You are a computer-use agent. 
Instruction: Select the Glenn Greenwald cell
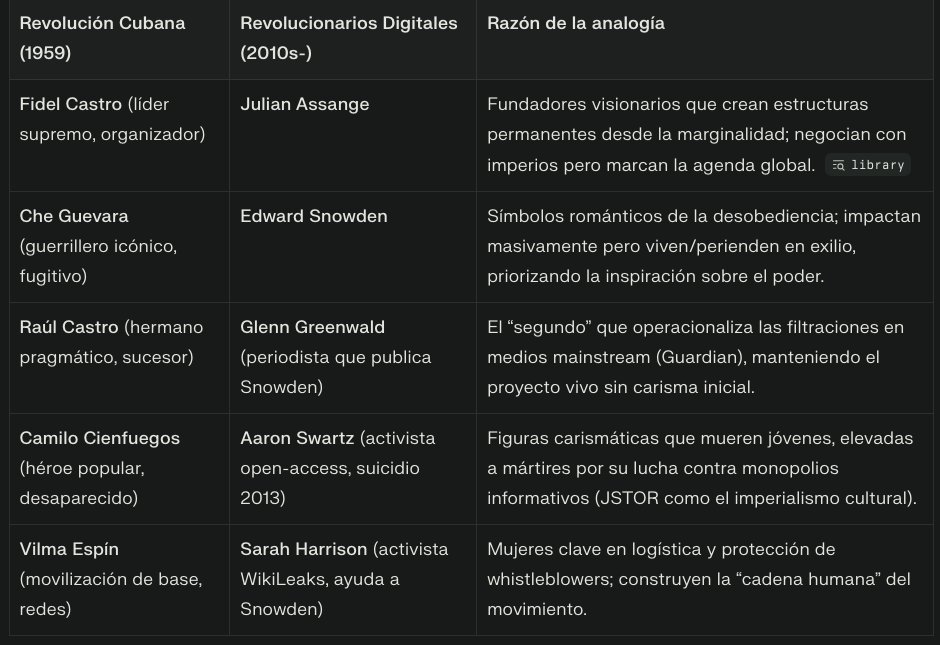[x=353, y=358]
